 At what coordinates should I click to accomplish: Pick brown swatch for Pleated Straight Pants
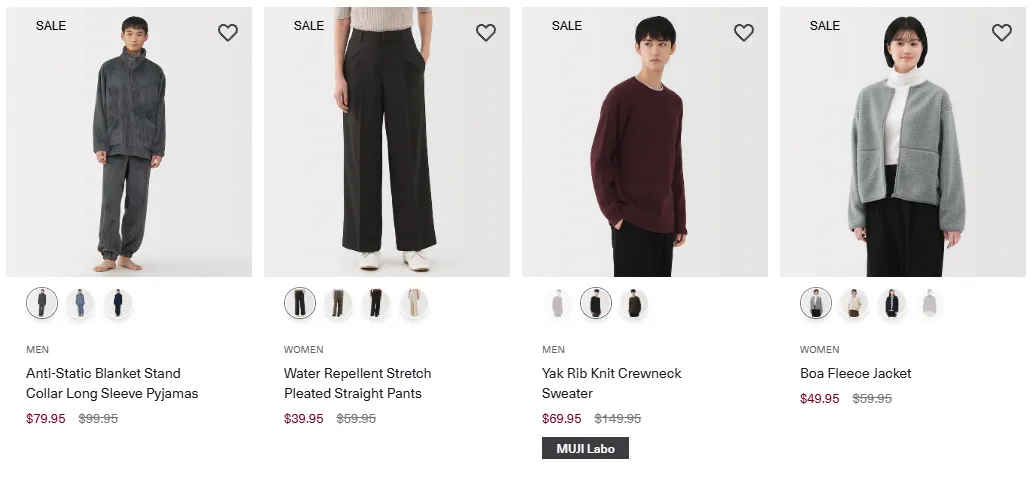point(338,303)
